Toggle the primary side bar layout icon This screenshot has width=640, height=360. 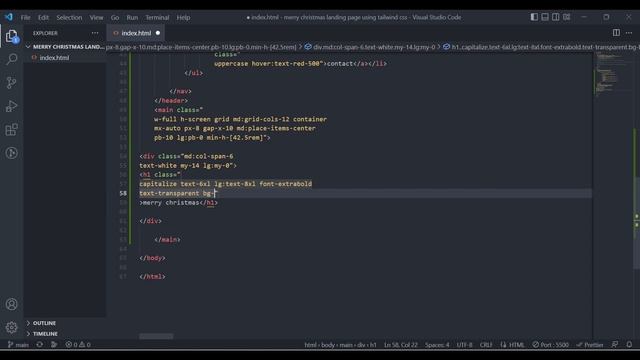pyautogui.click(x=534, y=17)
